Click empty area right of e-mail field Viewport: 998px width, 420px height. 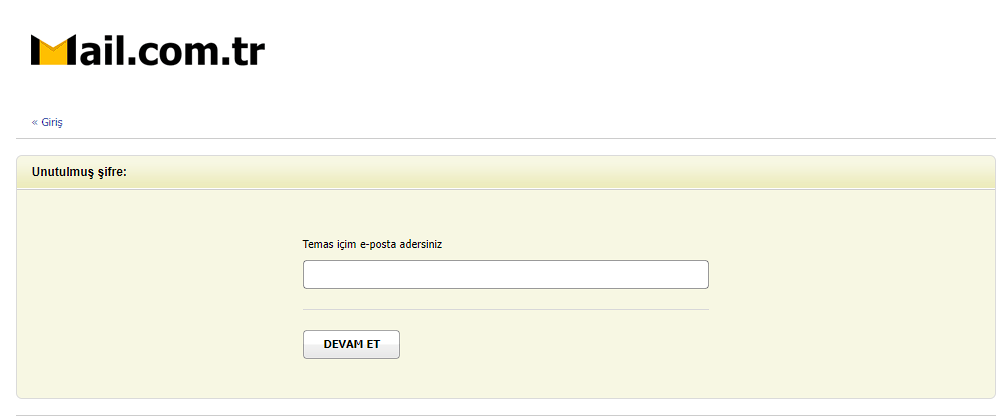pos(850,275)
